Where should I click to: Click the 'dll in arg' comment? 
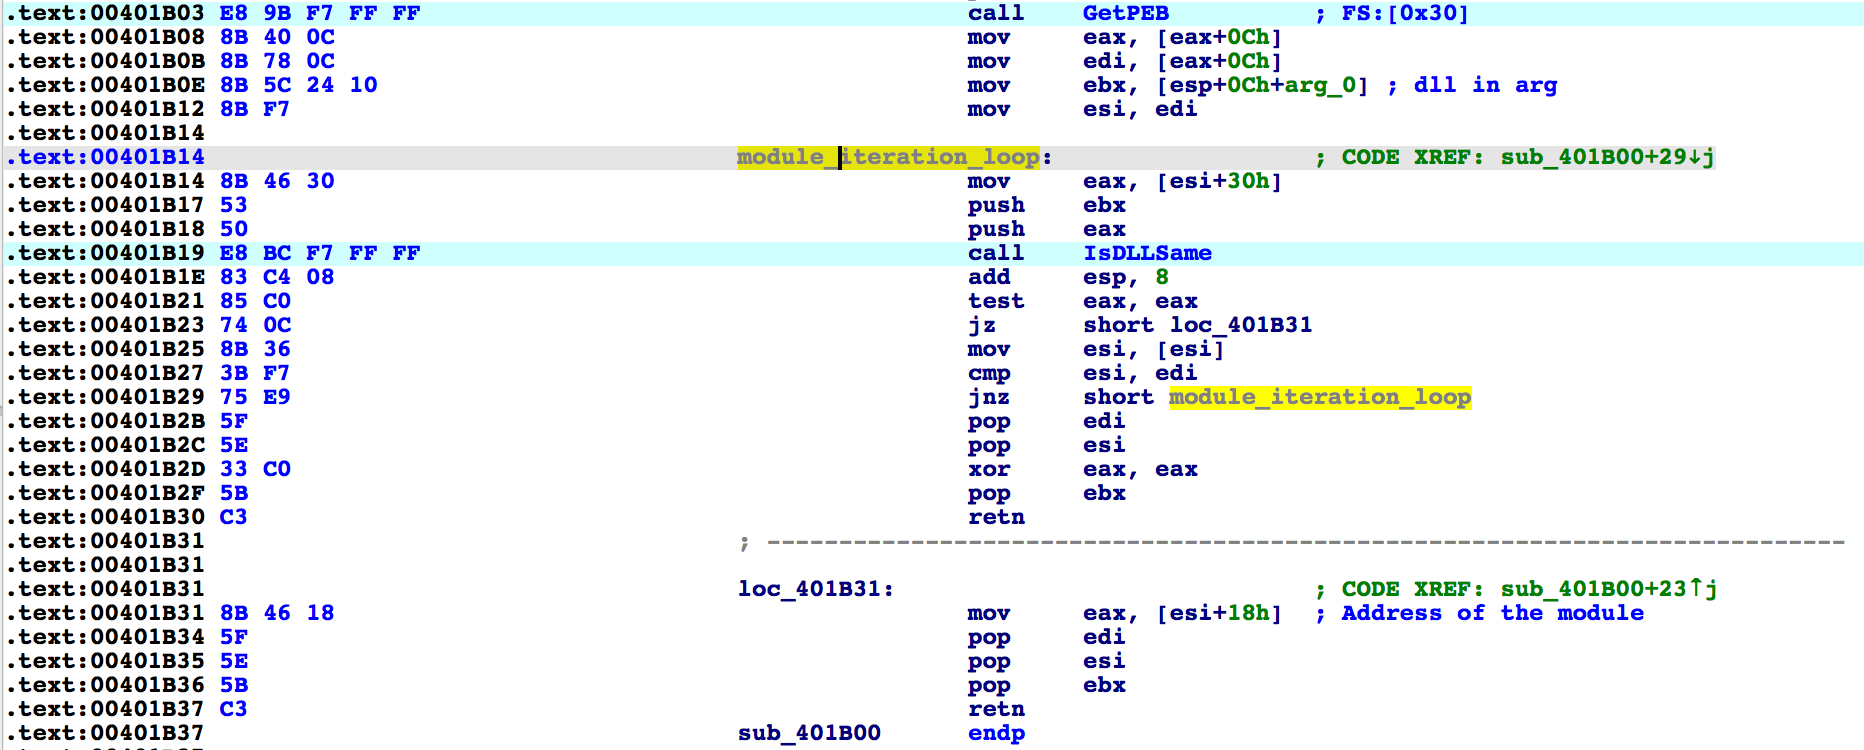point(1485,85)
